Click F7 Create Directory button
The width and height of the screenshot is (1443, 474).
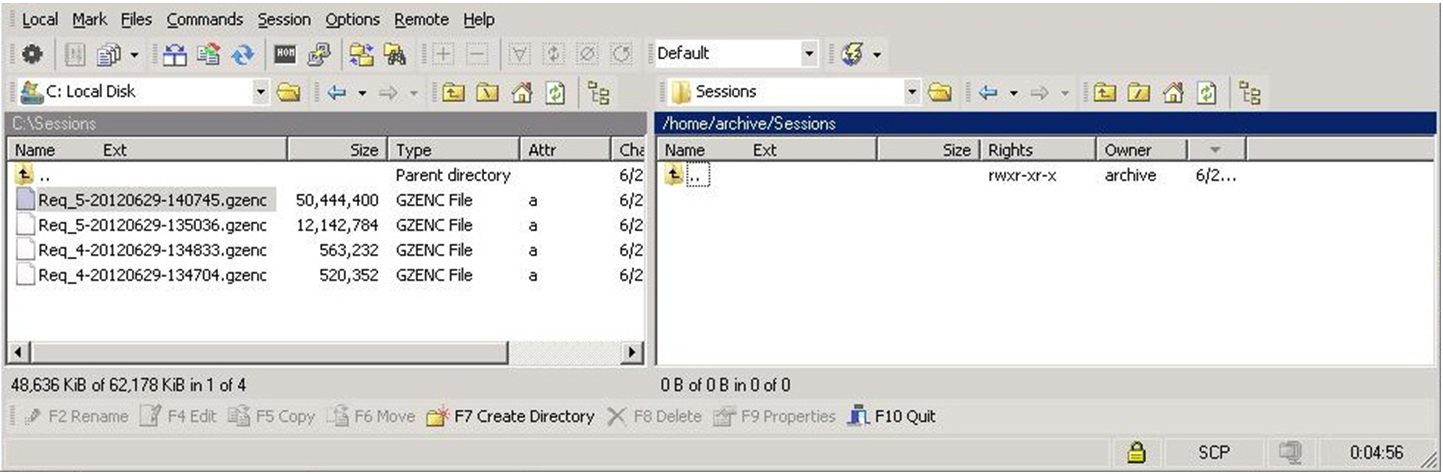pyautogui.click(x=510, y=416)
